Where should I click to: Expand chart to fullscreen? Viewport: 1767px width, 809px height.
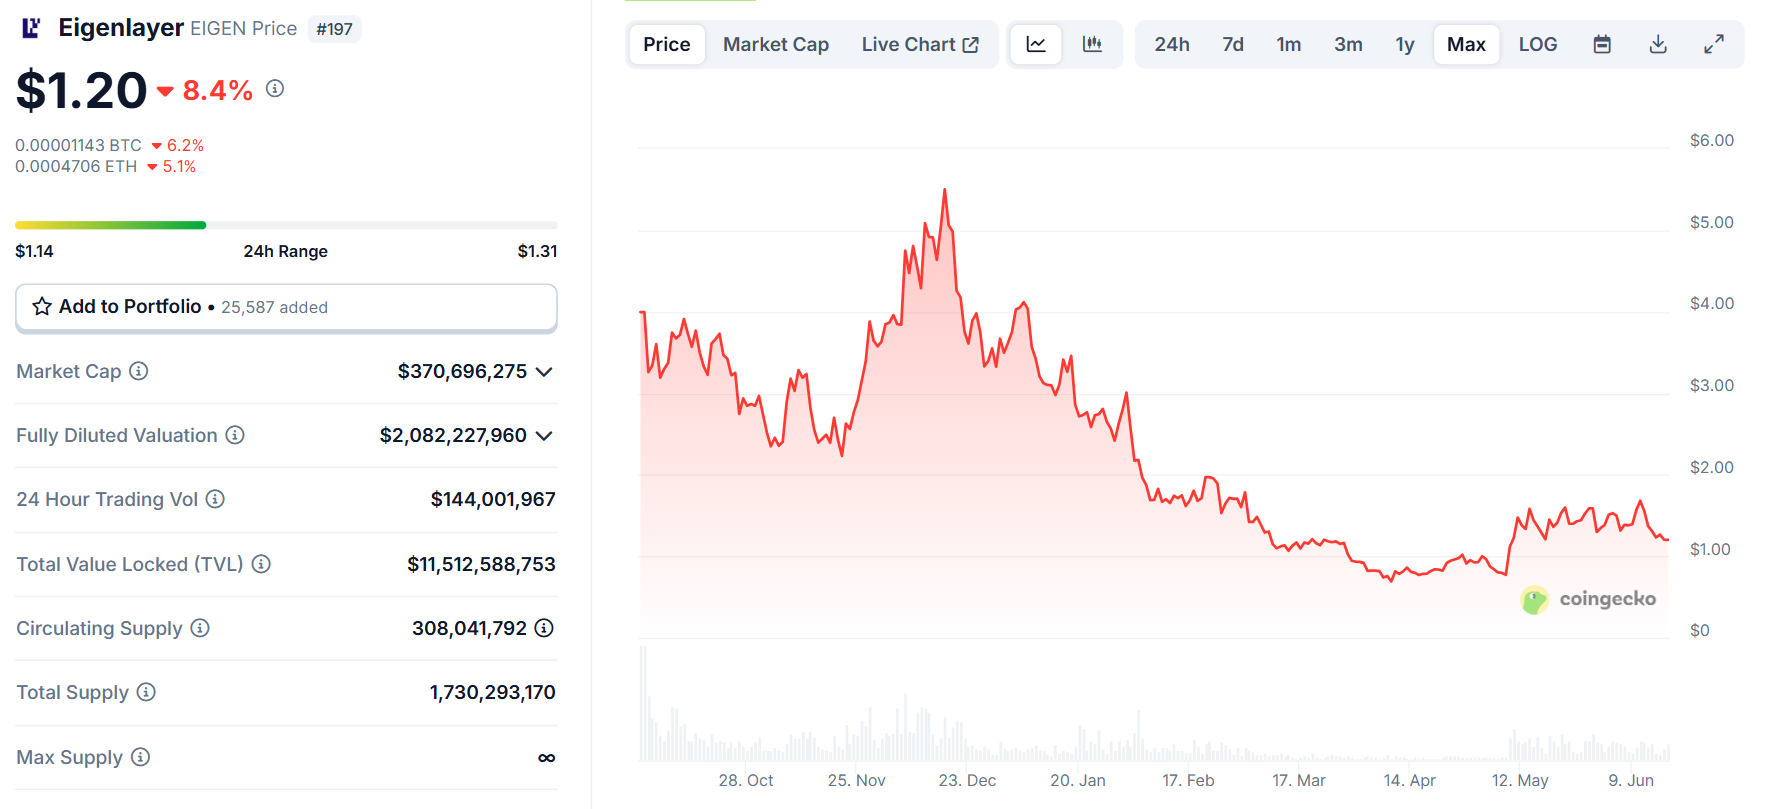pos(1714,45)
